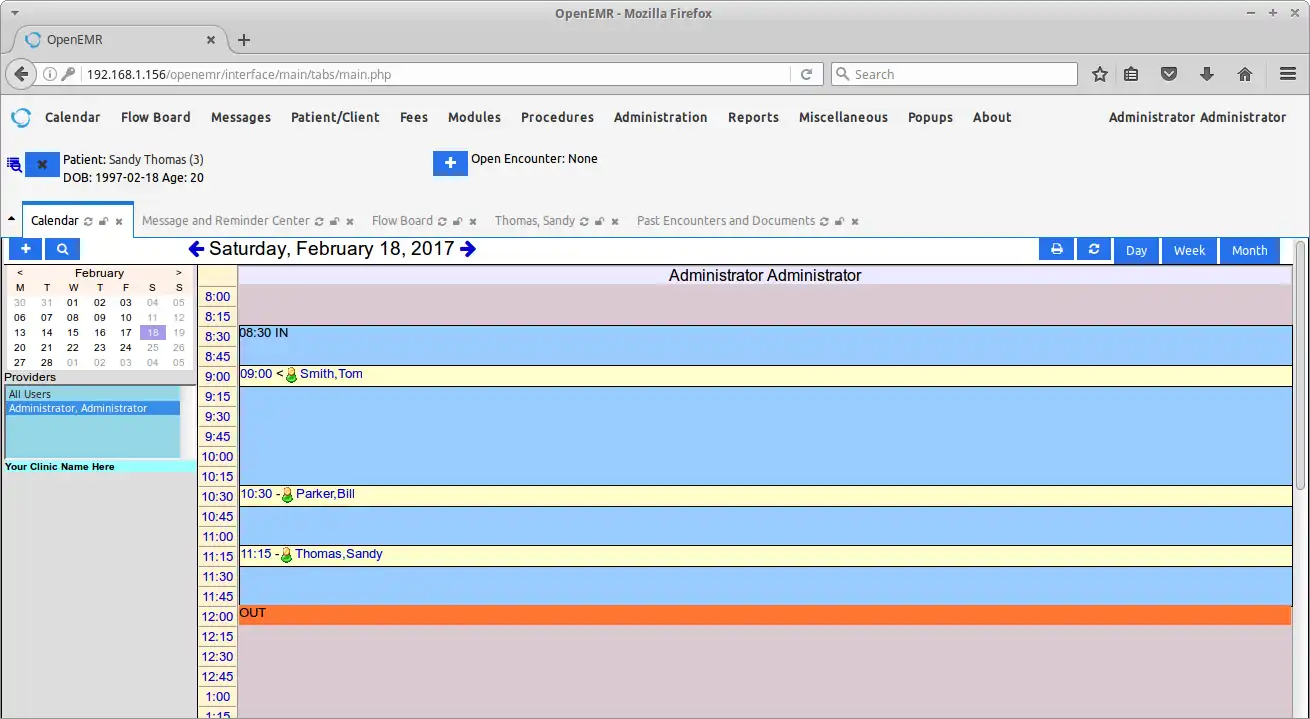Create an encounter via the Open Encounter plus icon
This screenshot has height=719, width=1310.
coord(450,163)
